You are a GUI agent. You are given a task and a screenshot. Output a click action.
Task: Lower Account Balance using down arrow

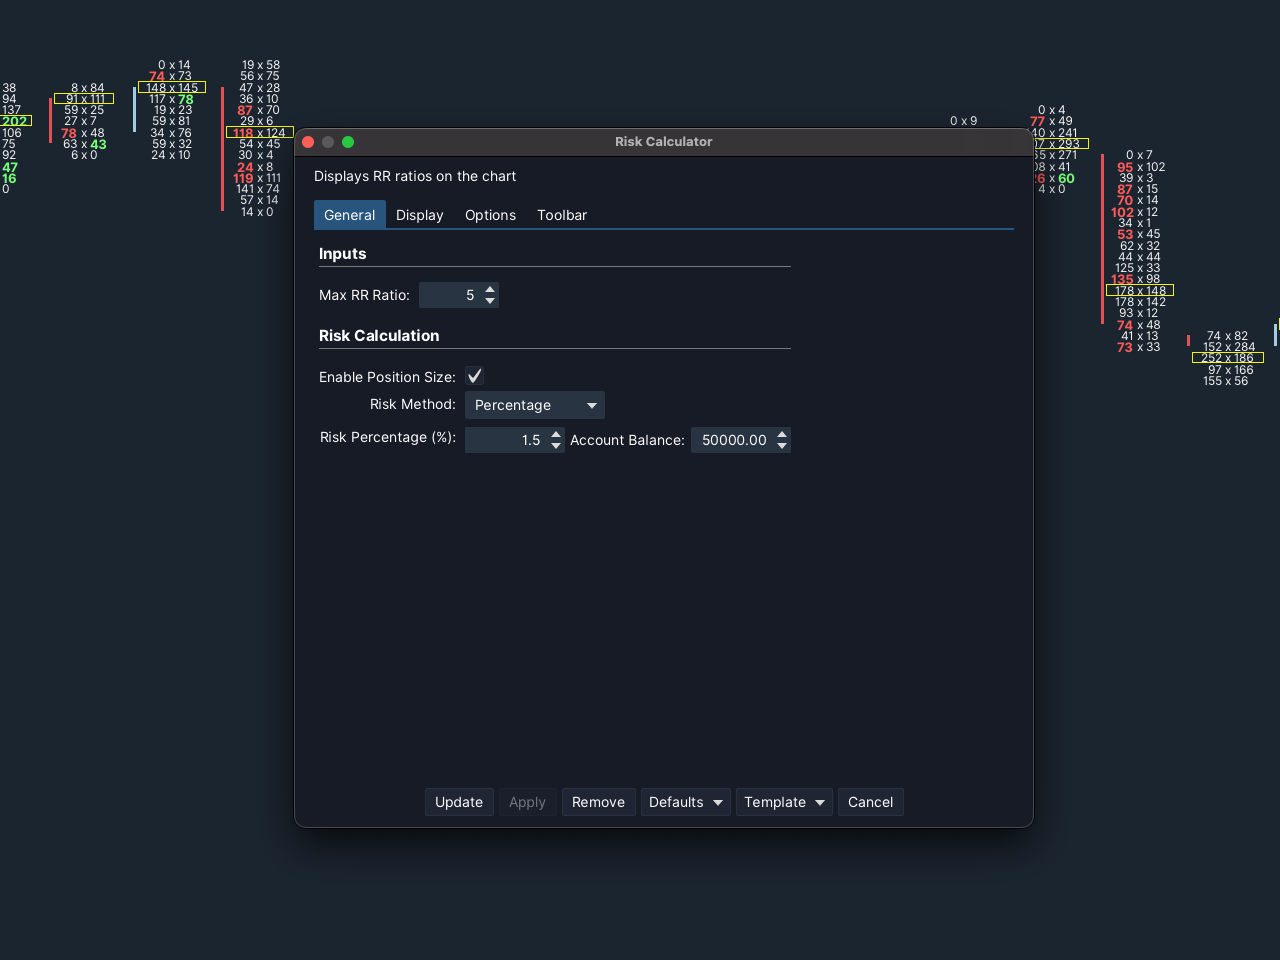pyautogui.click(x=782, y=446)
